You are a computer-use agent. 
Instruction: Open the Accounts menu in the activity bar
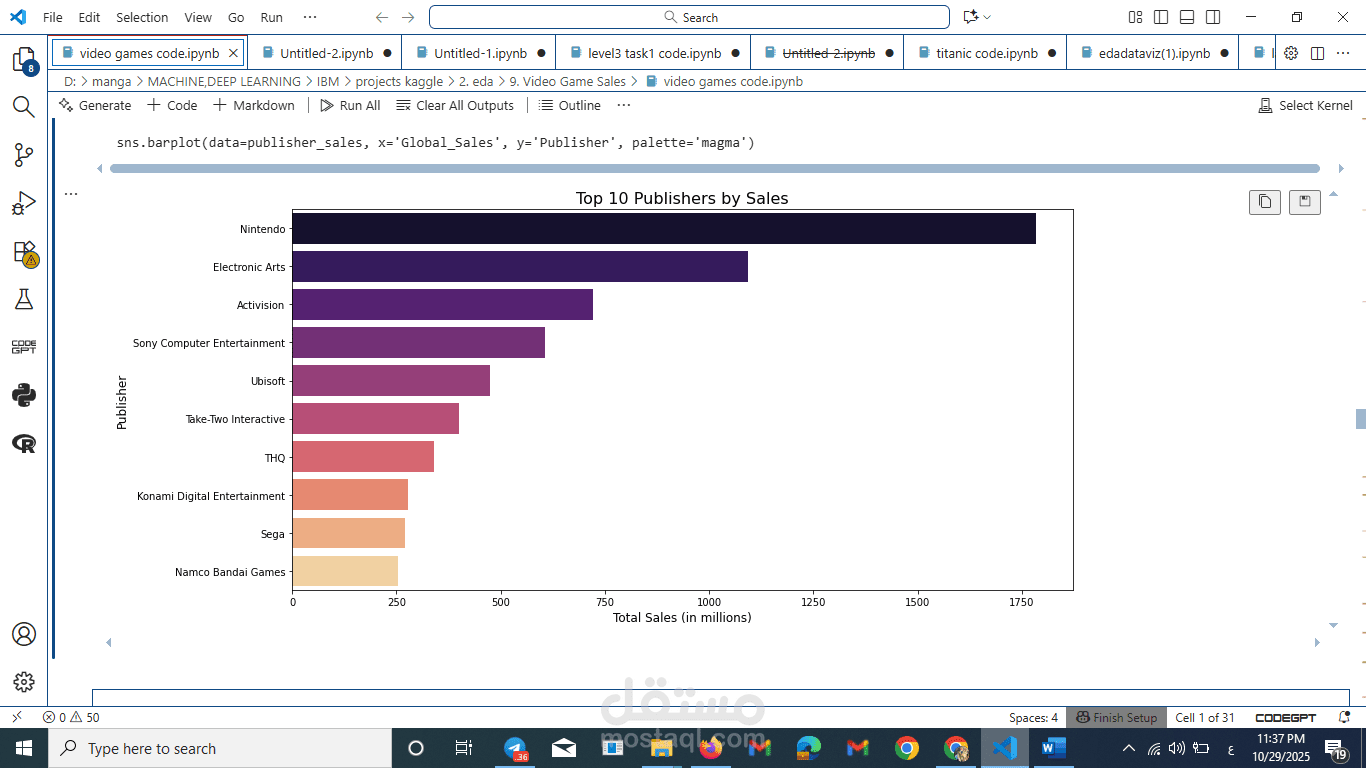[x=24, y=634]
